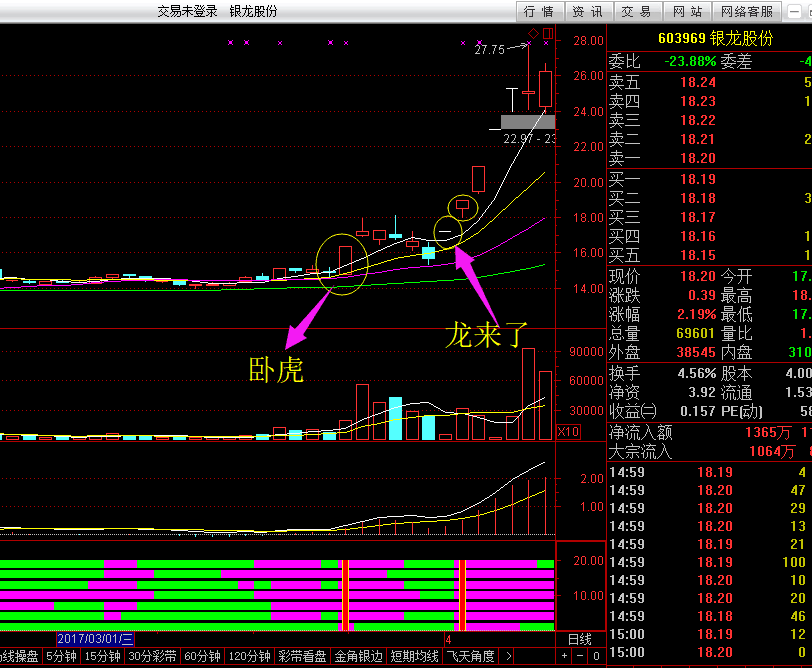Select the 2017/03/01/三 date marker

pos(95,639)
